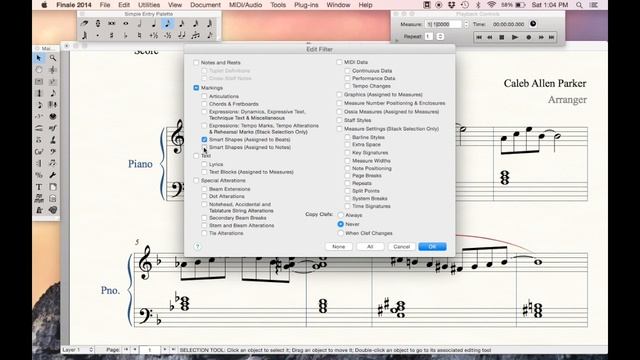The height and width of the screenshot is (360, 640).
Task: Open the File menu
Action: [105, 5]
